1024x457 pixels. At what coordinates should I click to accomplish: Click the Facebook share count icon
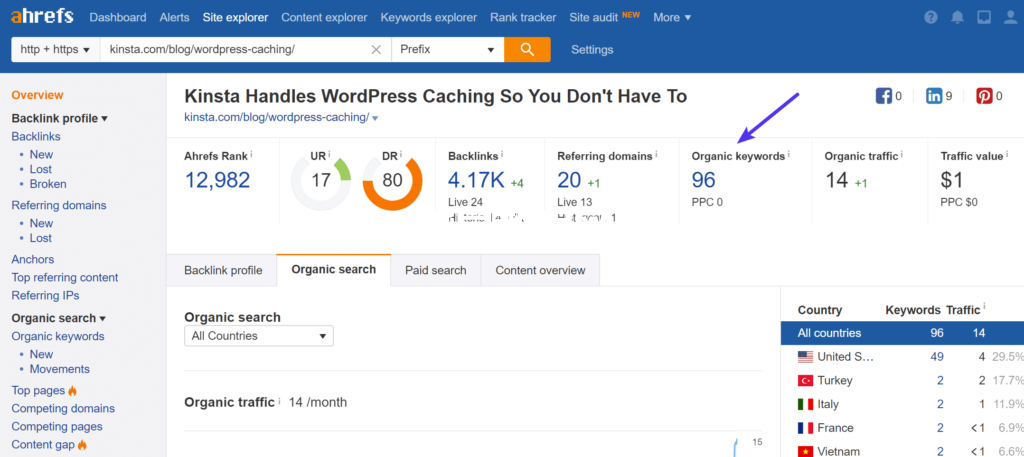click(884, 97)
